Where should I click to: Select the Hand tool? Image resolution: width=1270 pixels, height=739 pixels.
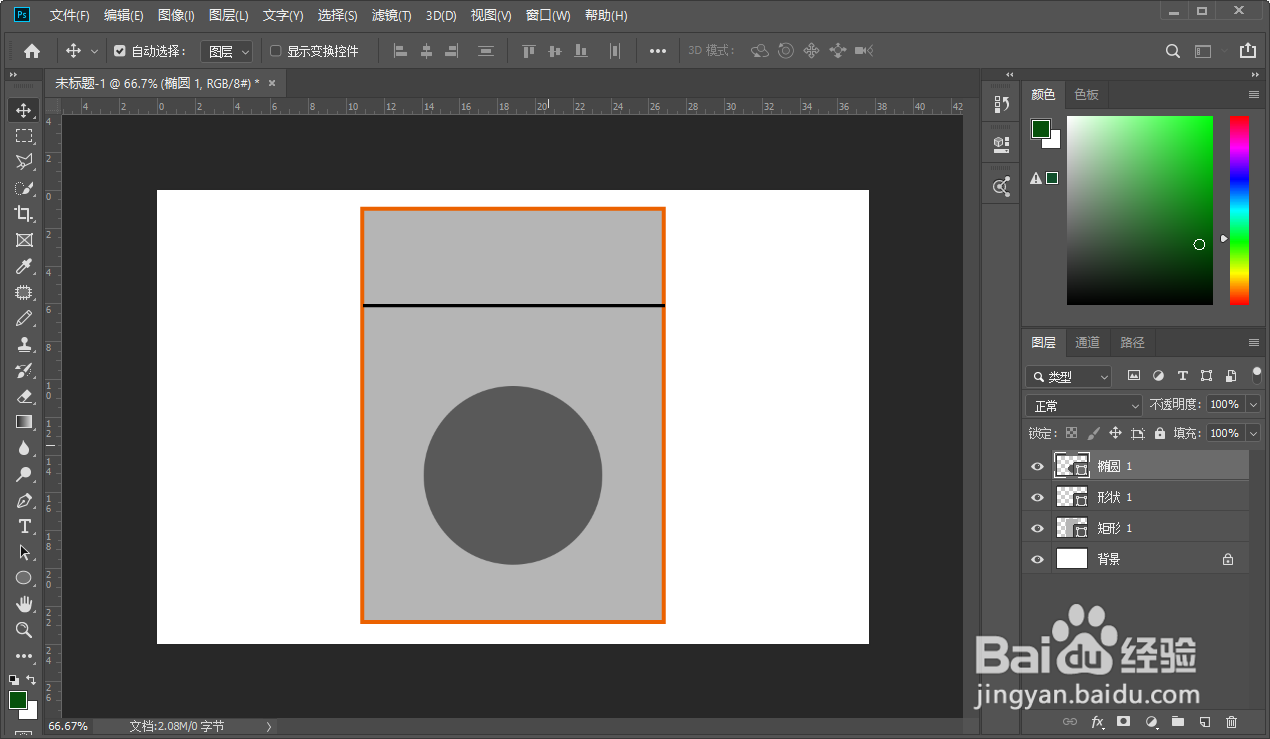[x=24, y=604]
